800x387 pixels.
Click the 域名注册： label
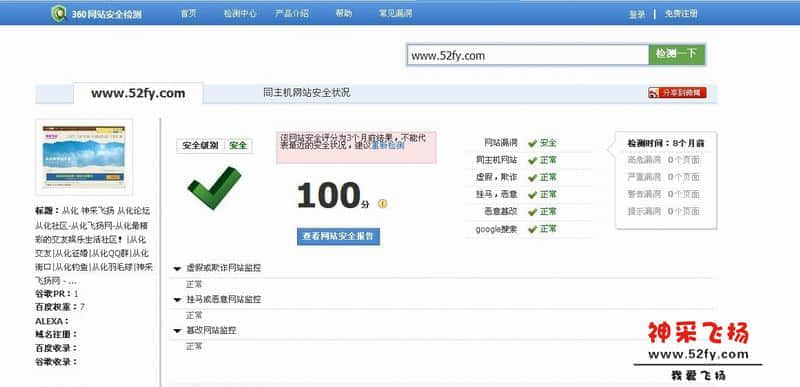[x=56, y=334]
